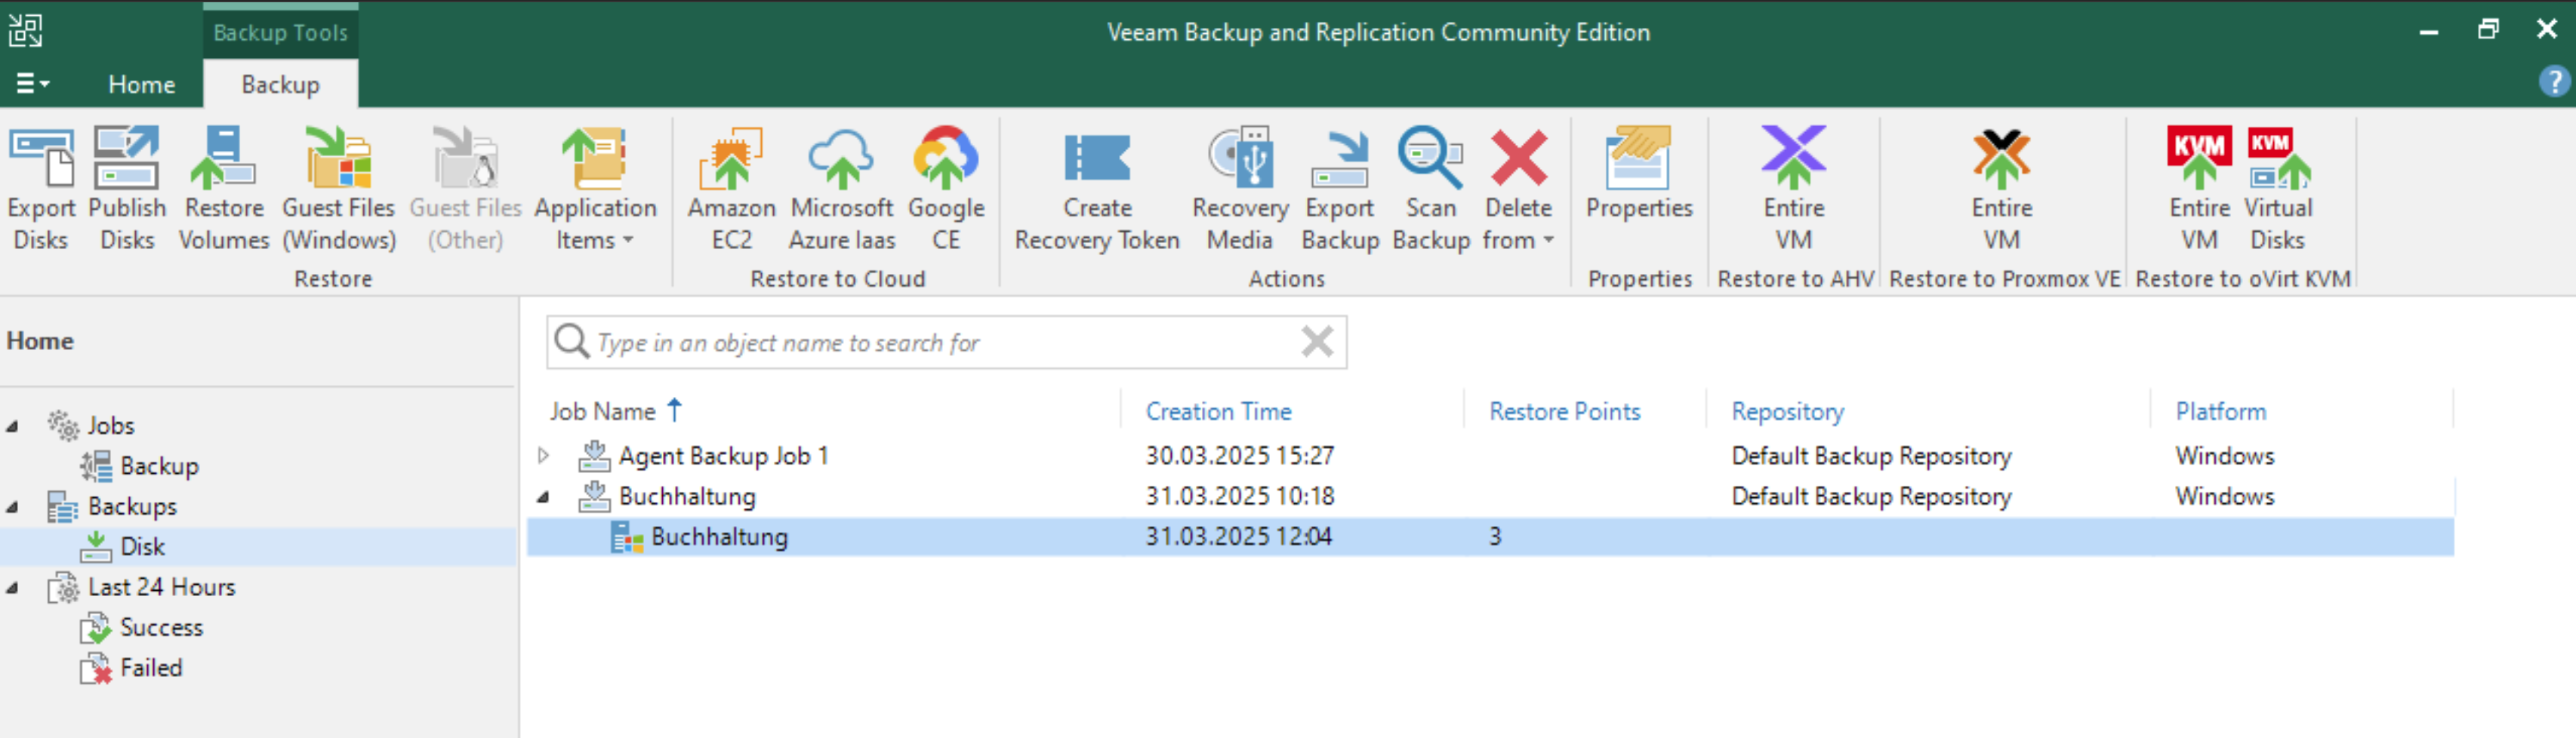Select the Agent Backup Job 1 entry

pos(723,456)
